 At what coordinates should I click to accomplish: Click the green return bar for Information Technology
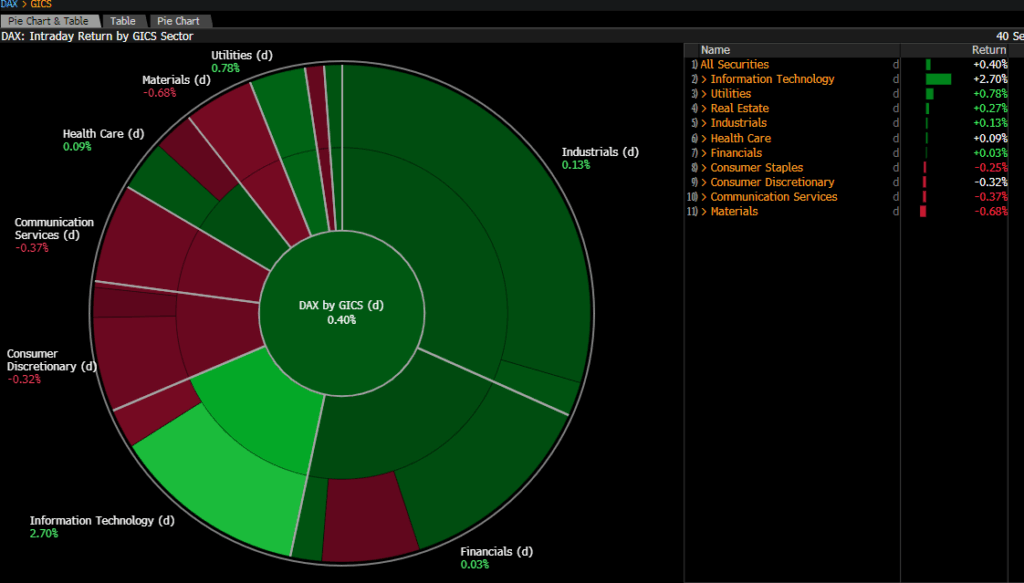(938, 79)
